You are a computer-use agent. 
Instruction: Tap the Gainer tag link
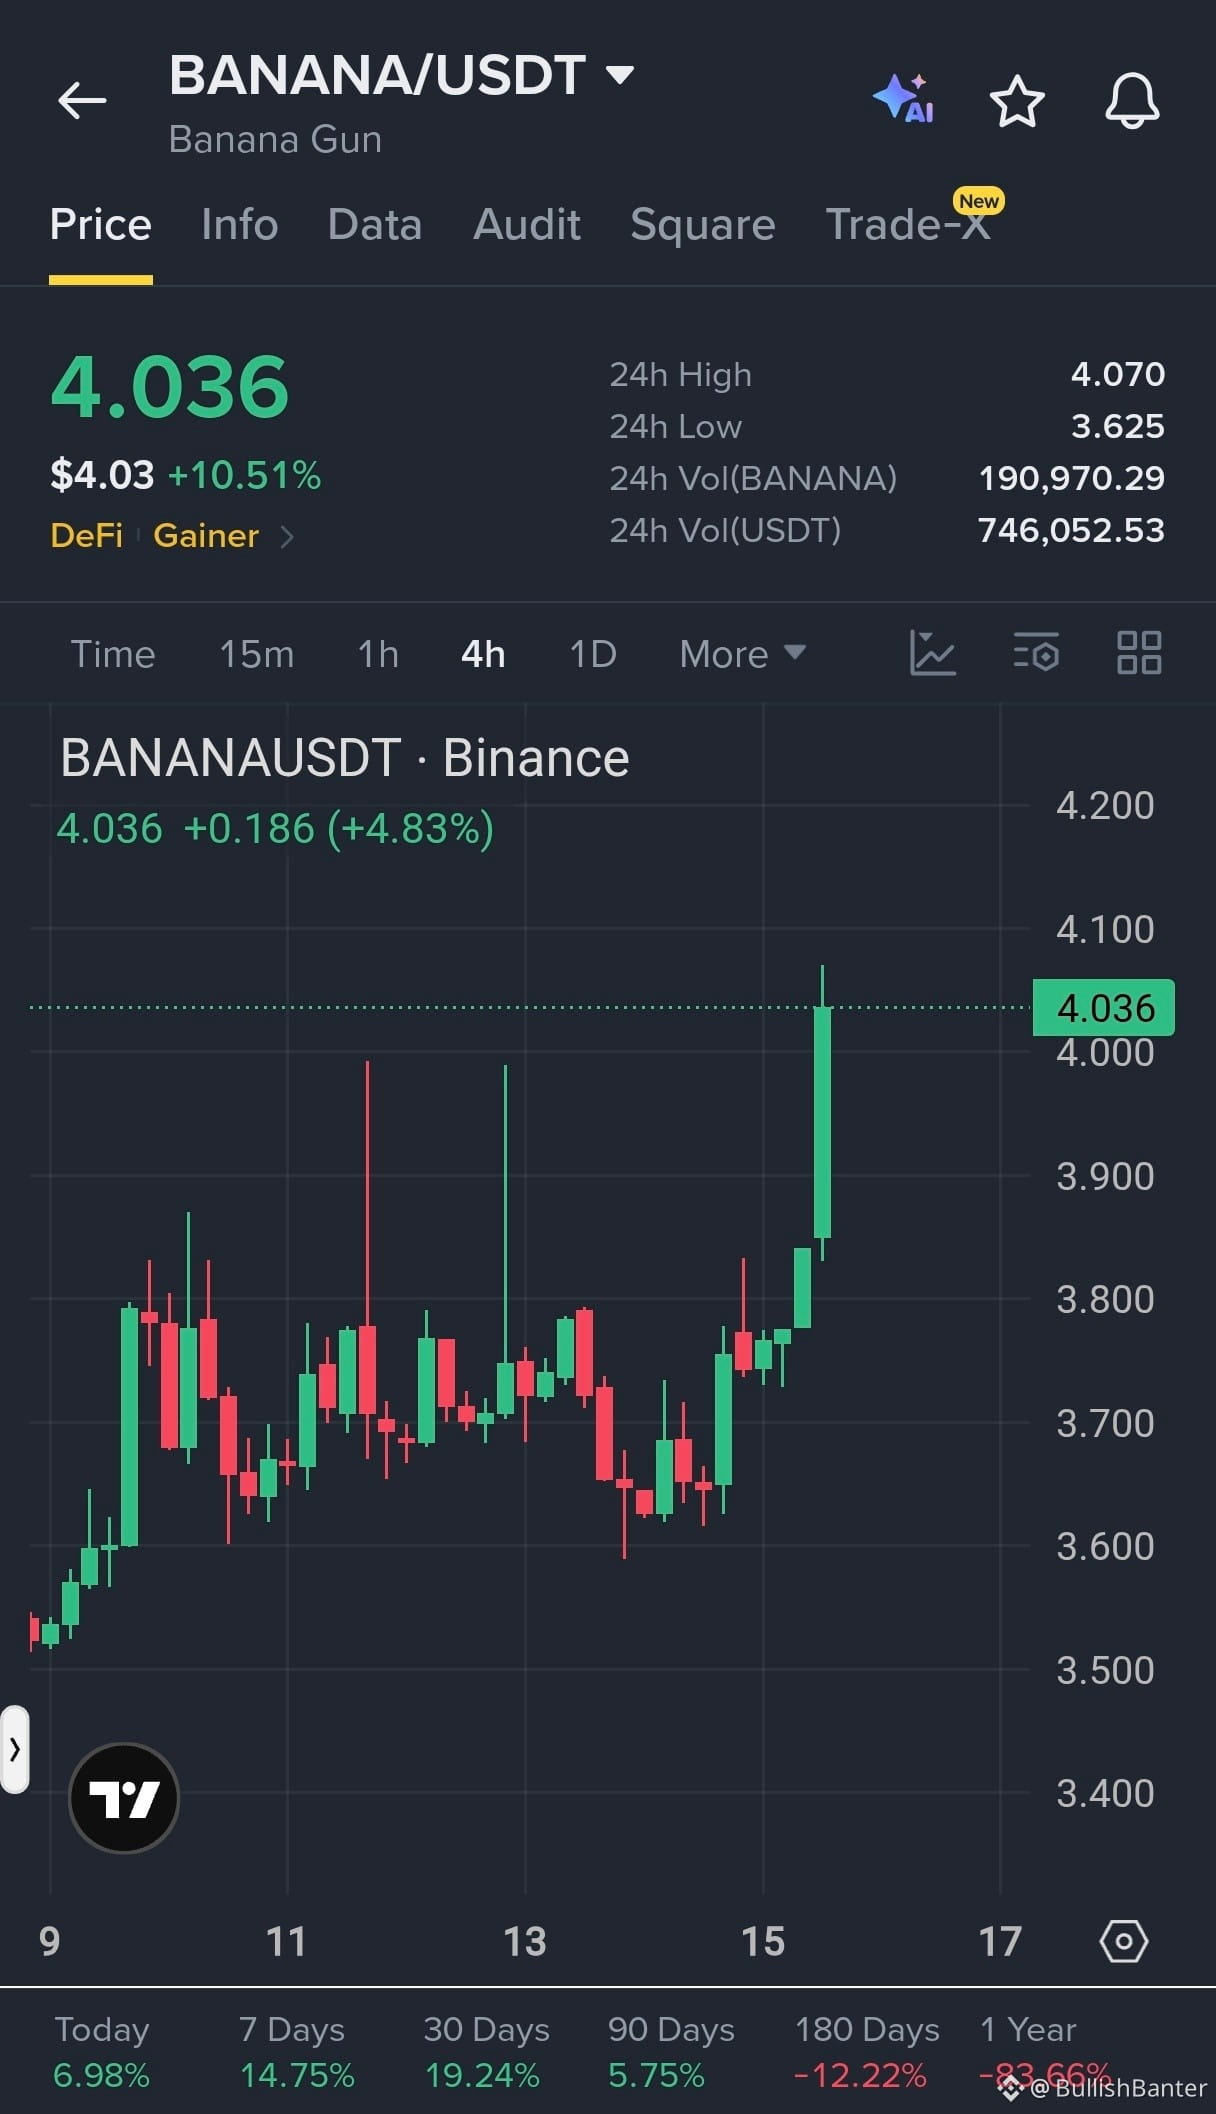206,536
